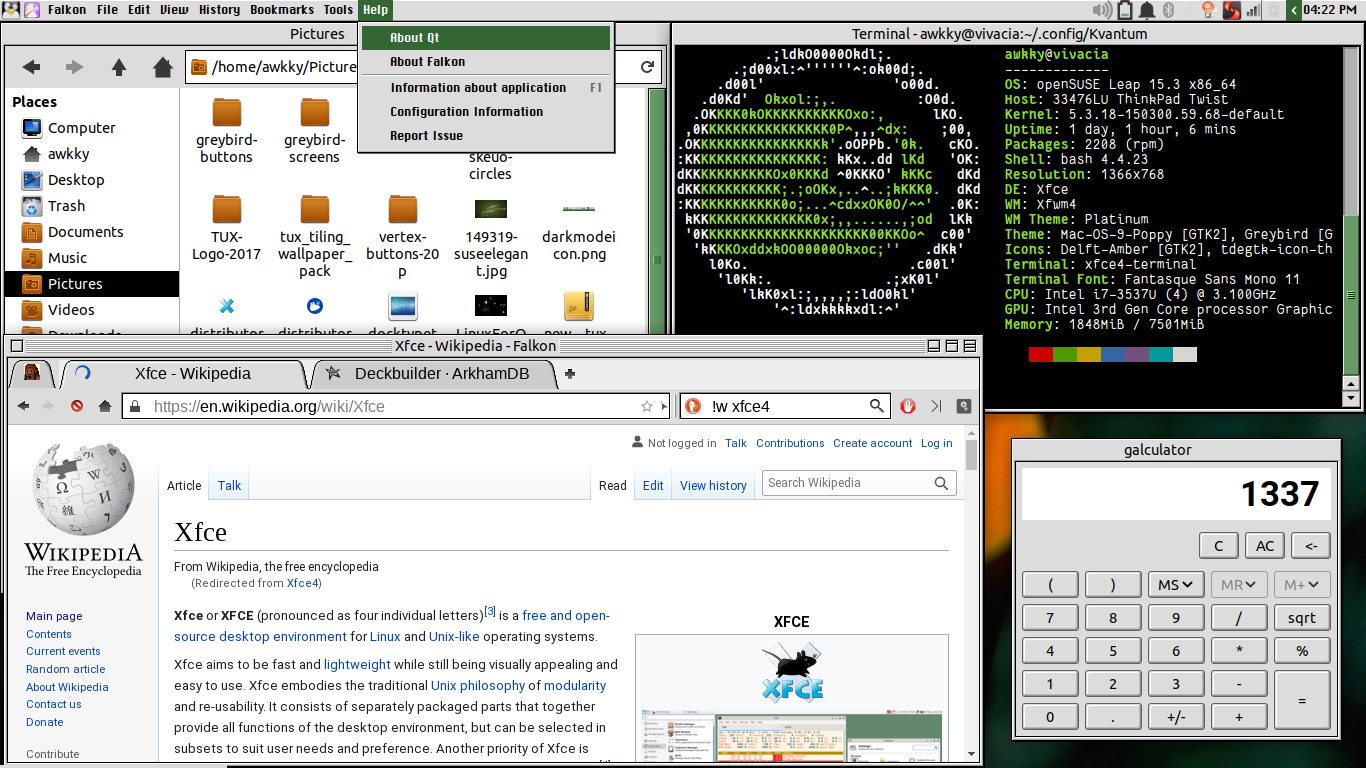Screen dimensions: 1366x768
Task: Open the History menu in menu bar
Action: pyautogui.click(x=219, y=10)
